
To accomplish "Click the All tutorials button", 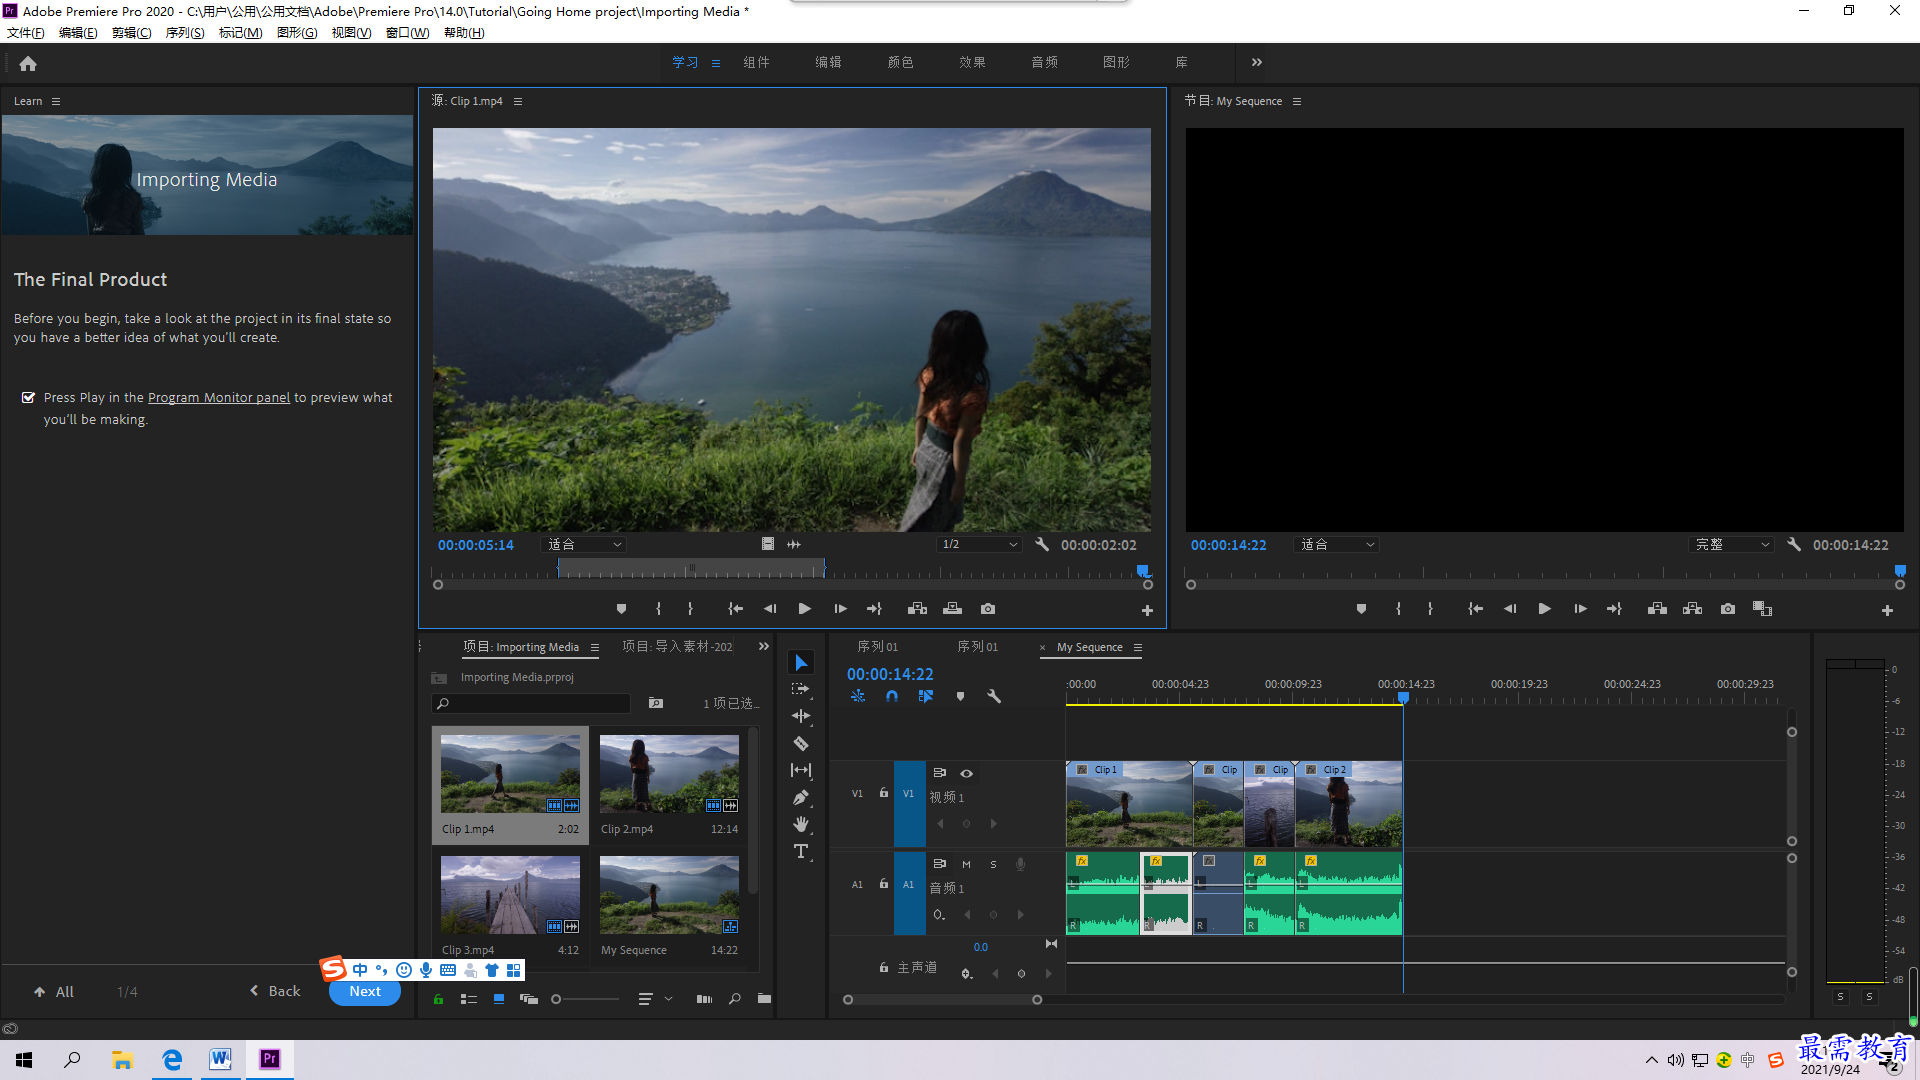I will pyautogui.click(x=54, y=992).
